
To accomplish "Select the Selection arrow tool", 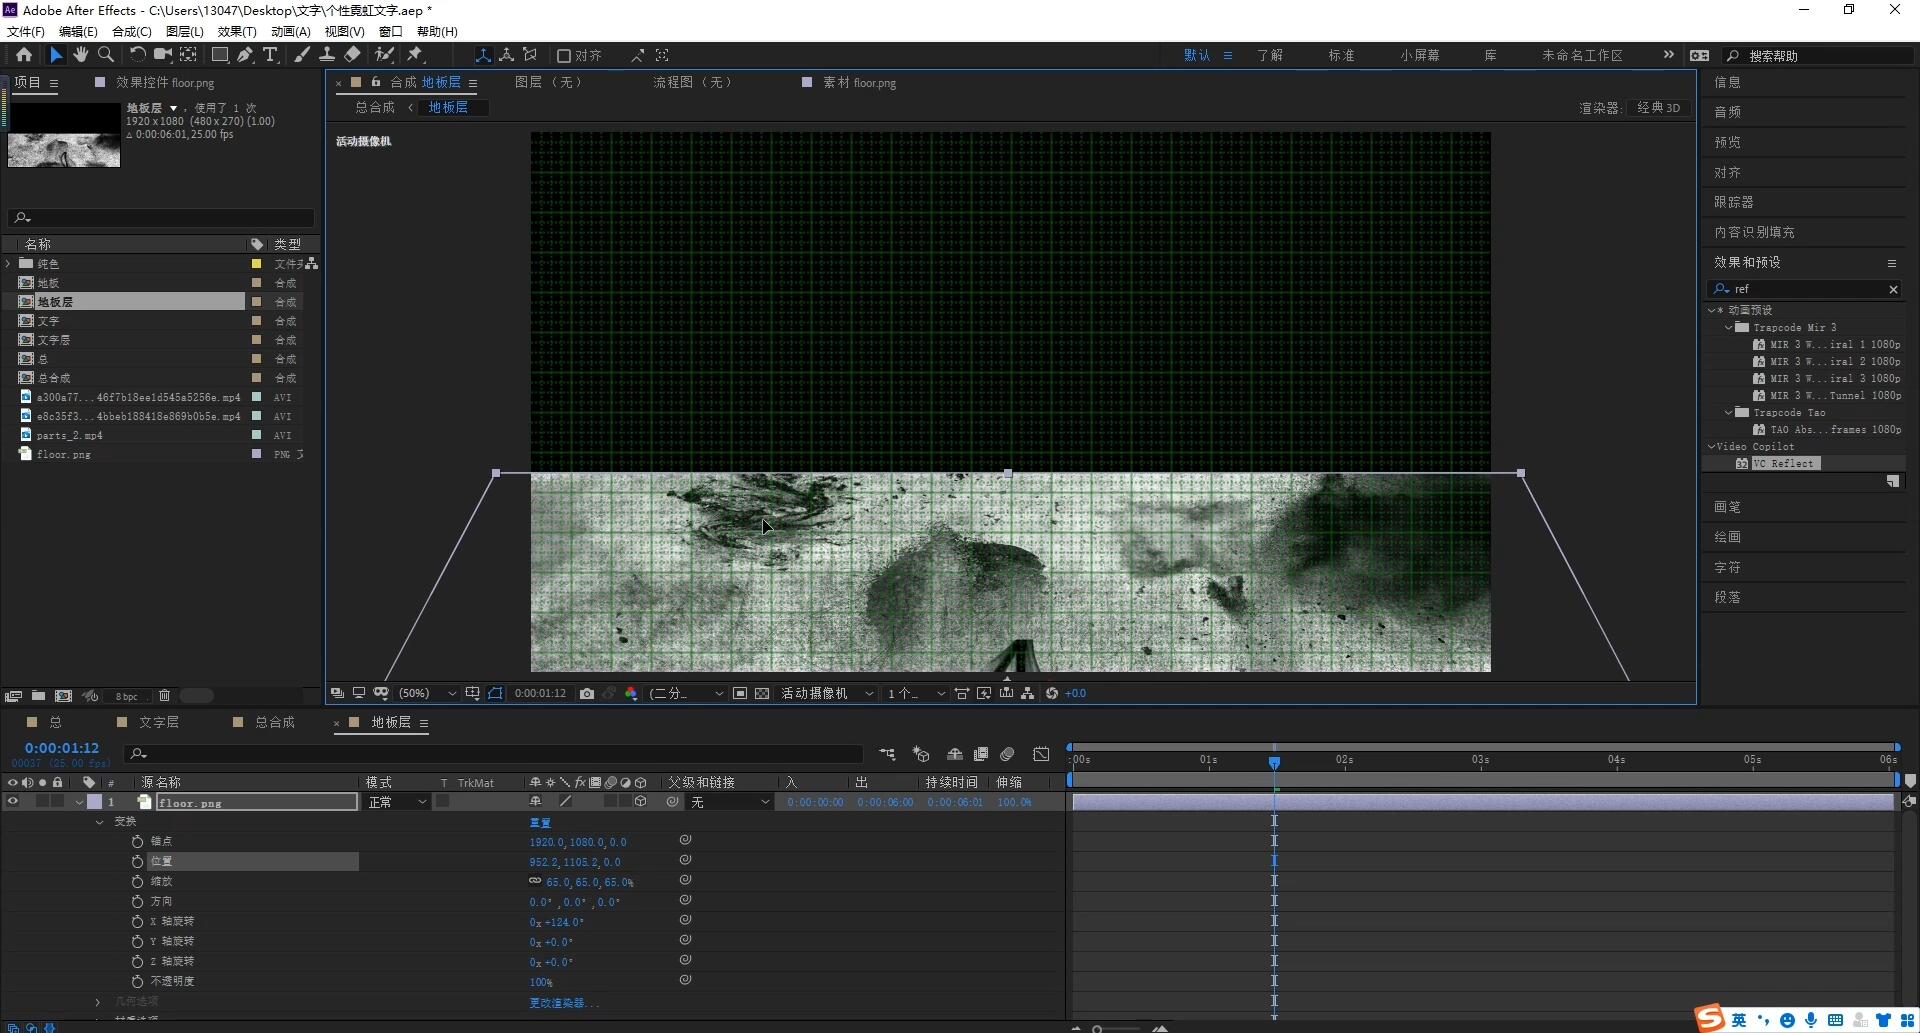I will 56,55.
